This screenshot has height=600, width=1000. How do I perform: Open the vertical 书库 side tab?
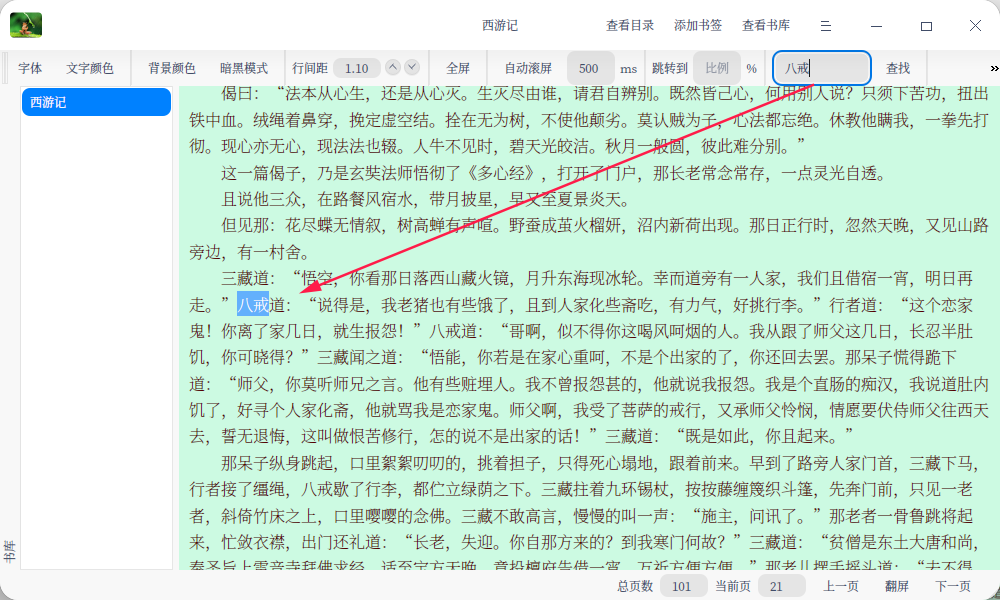pyautogui.click(x=9, y=552)
